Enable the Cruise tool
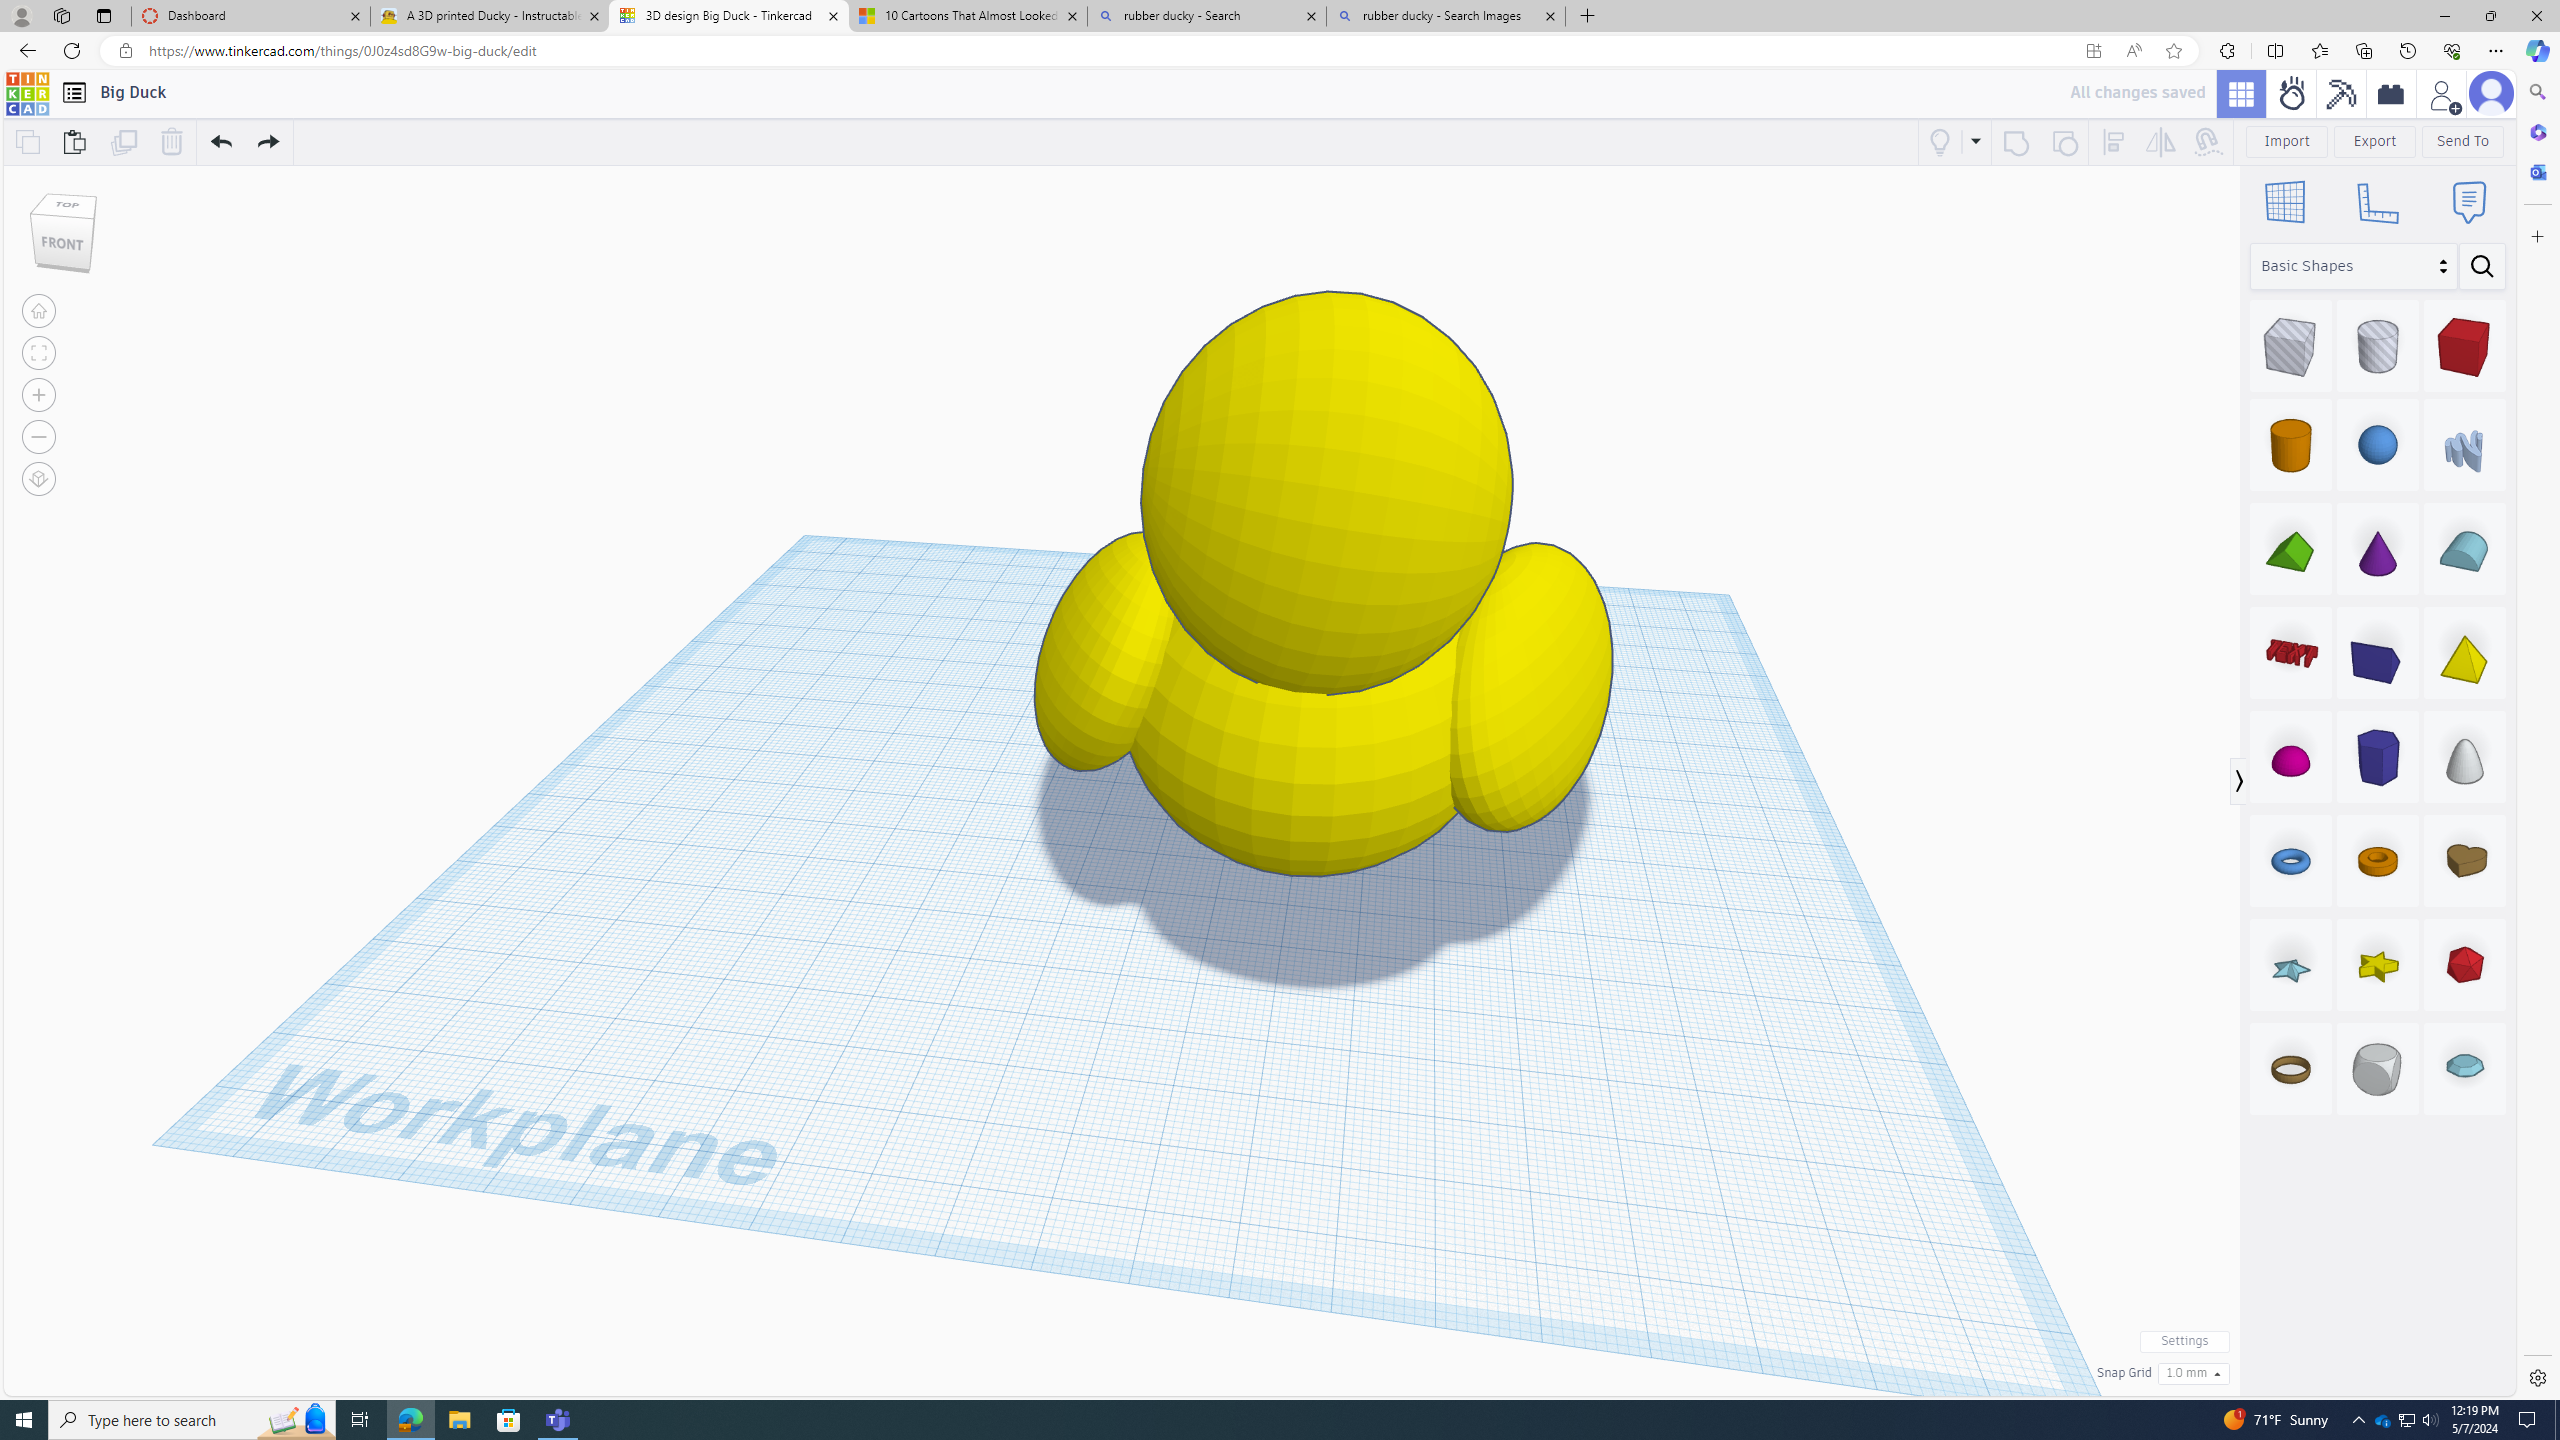Screen dimensions: 2560x1440 tap(2207, 142)
